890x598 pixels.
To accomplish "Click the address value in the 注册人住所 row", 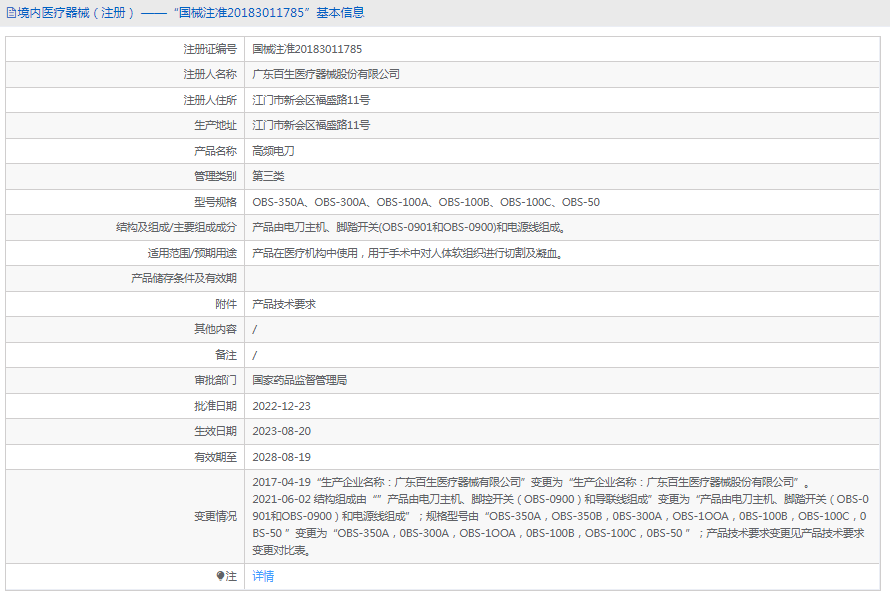I will [311, 100].
